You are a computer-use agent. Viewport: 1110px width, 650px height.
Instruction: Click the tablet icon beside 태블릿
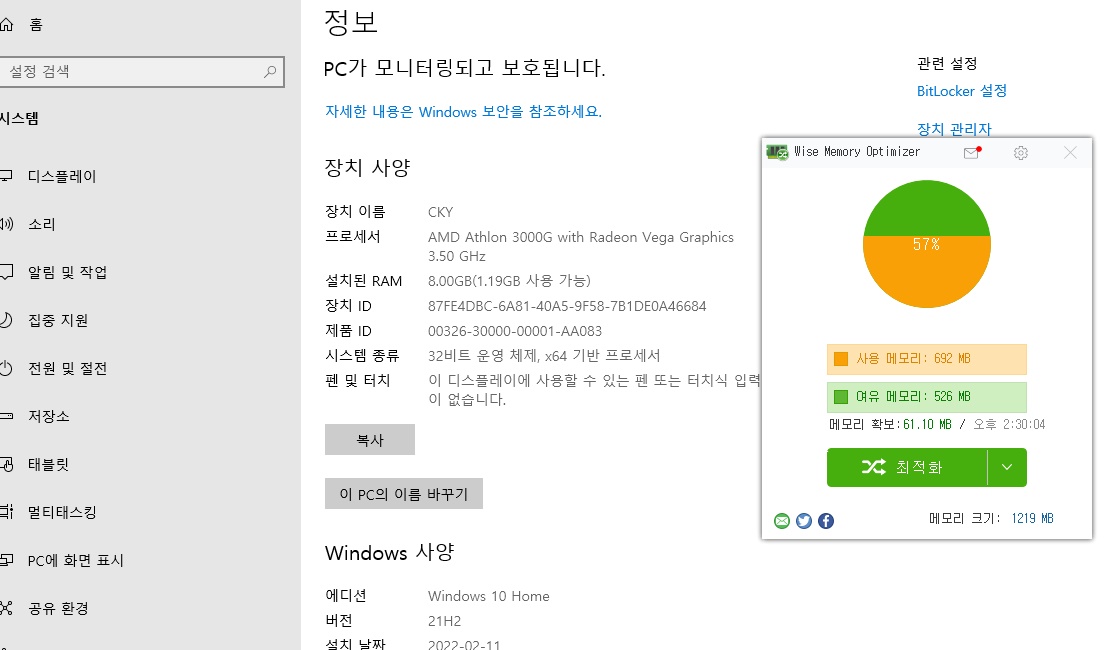click(x=6, y=464)
